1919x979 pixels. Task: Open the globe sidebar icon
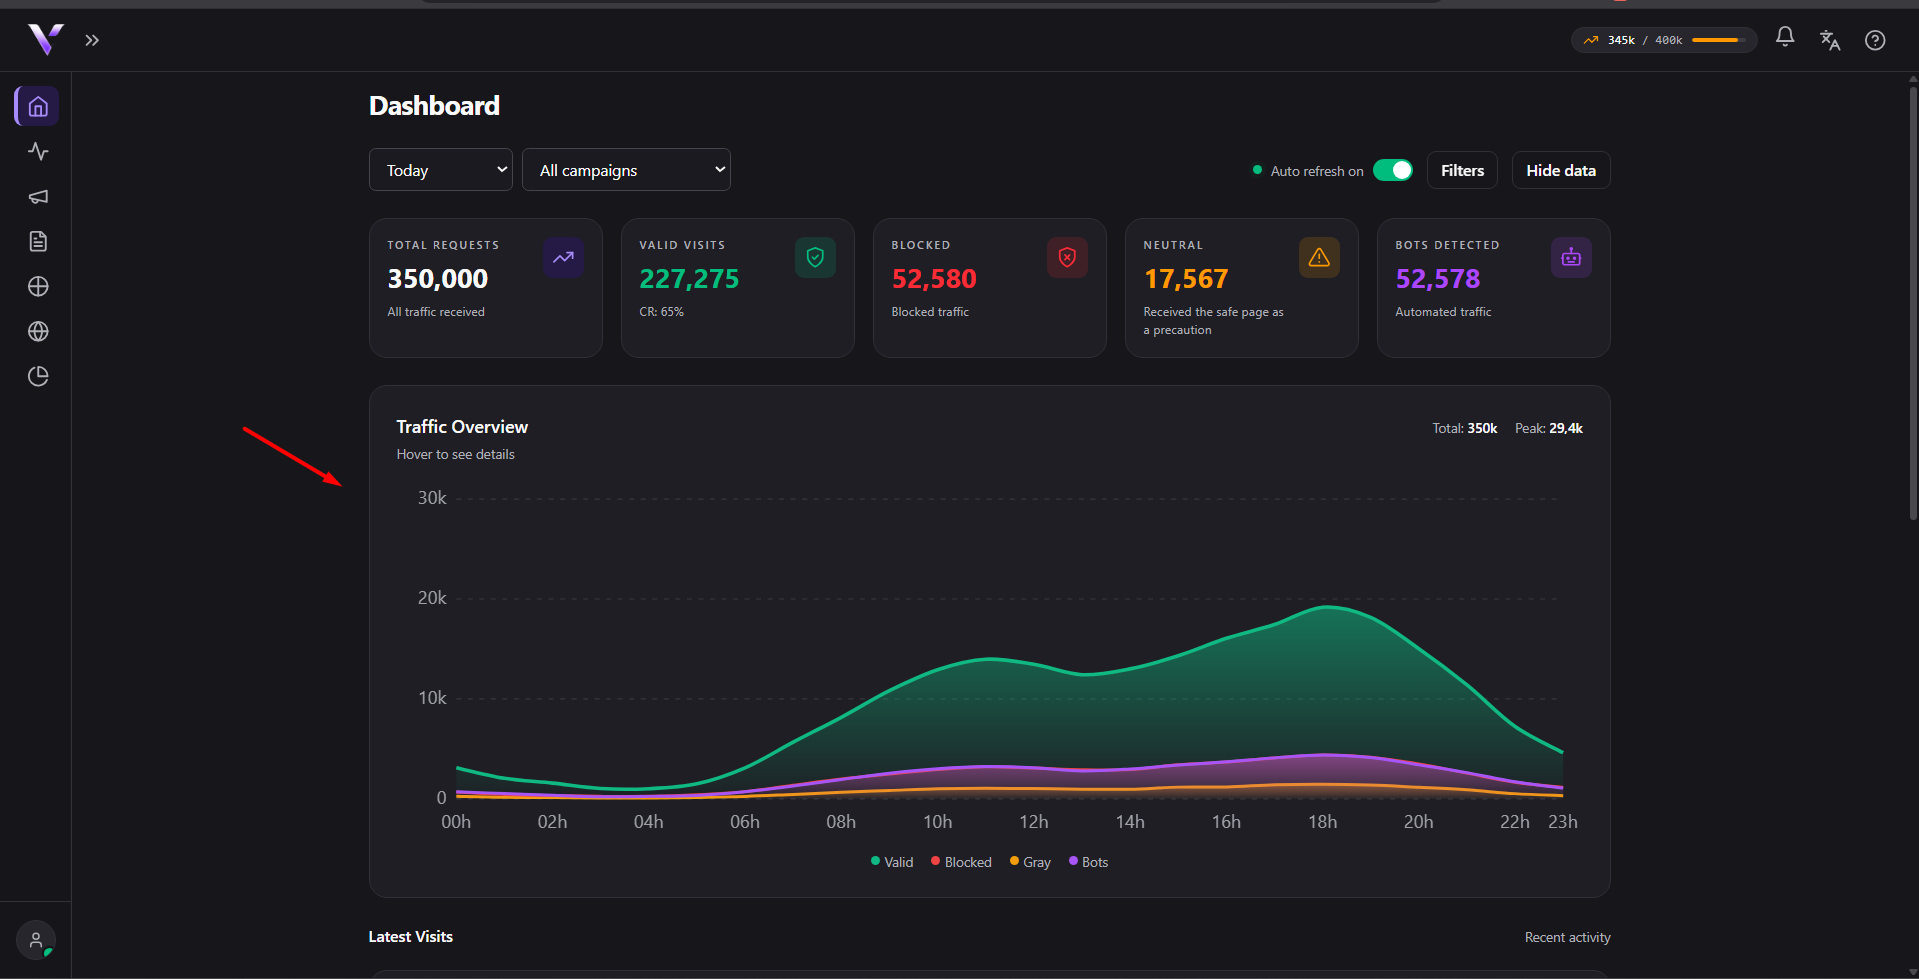click(38, 331)
